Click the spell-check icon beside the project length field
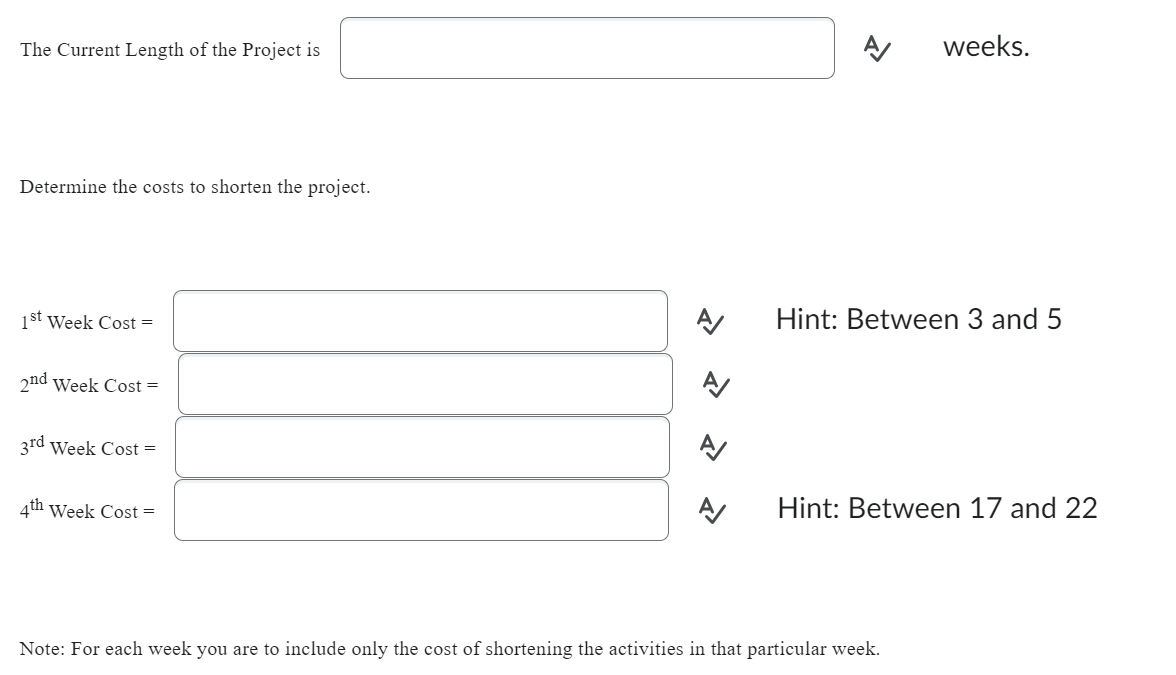 tap(877, 49)
